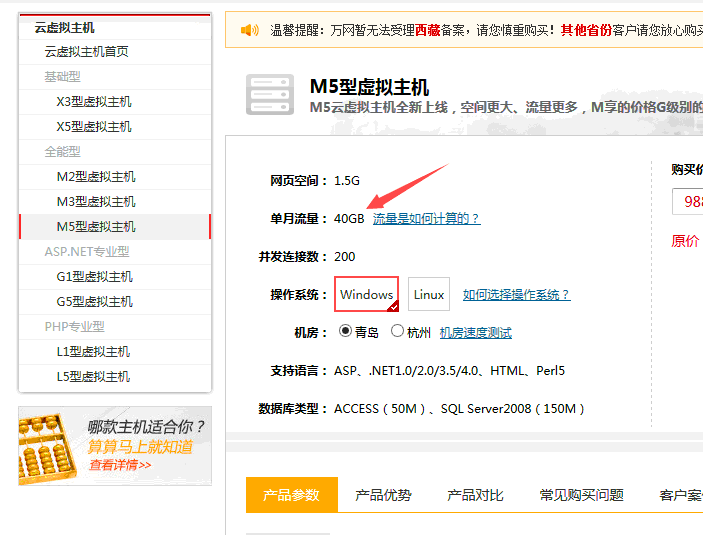
Task: Click the M5 server product icon
Action: pyautogui.click(x=270, y=95)
